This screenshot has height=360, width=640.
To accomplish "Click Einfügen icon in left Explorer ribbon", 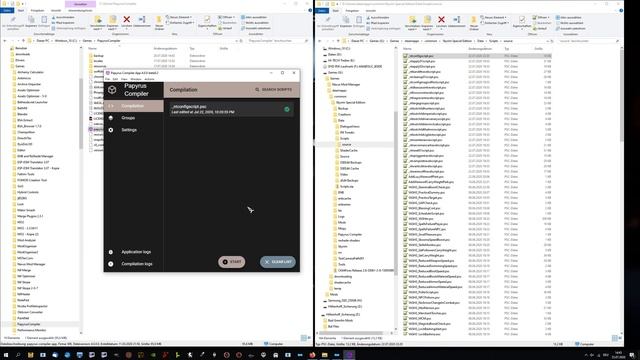I will 44,20.
